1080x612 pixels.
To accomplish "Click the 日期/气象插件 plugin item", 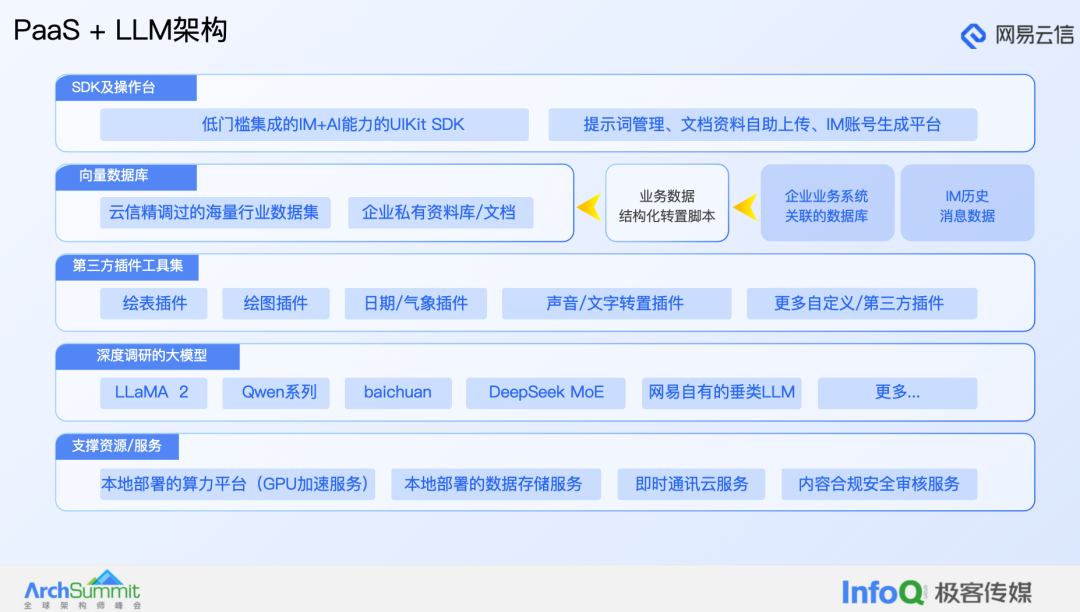I will click(x=416, y=303).
